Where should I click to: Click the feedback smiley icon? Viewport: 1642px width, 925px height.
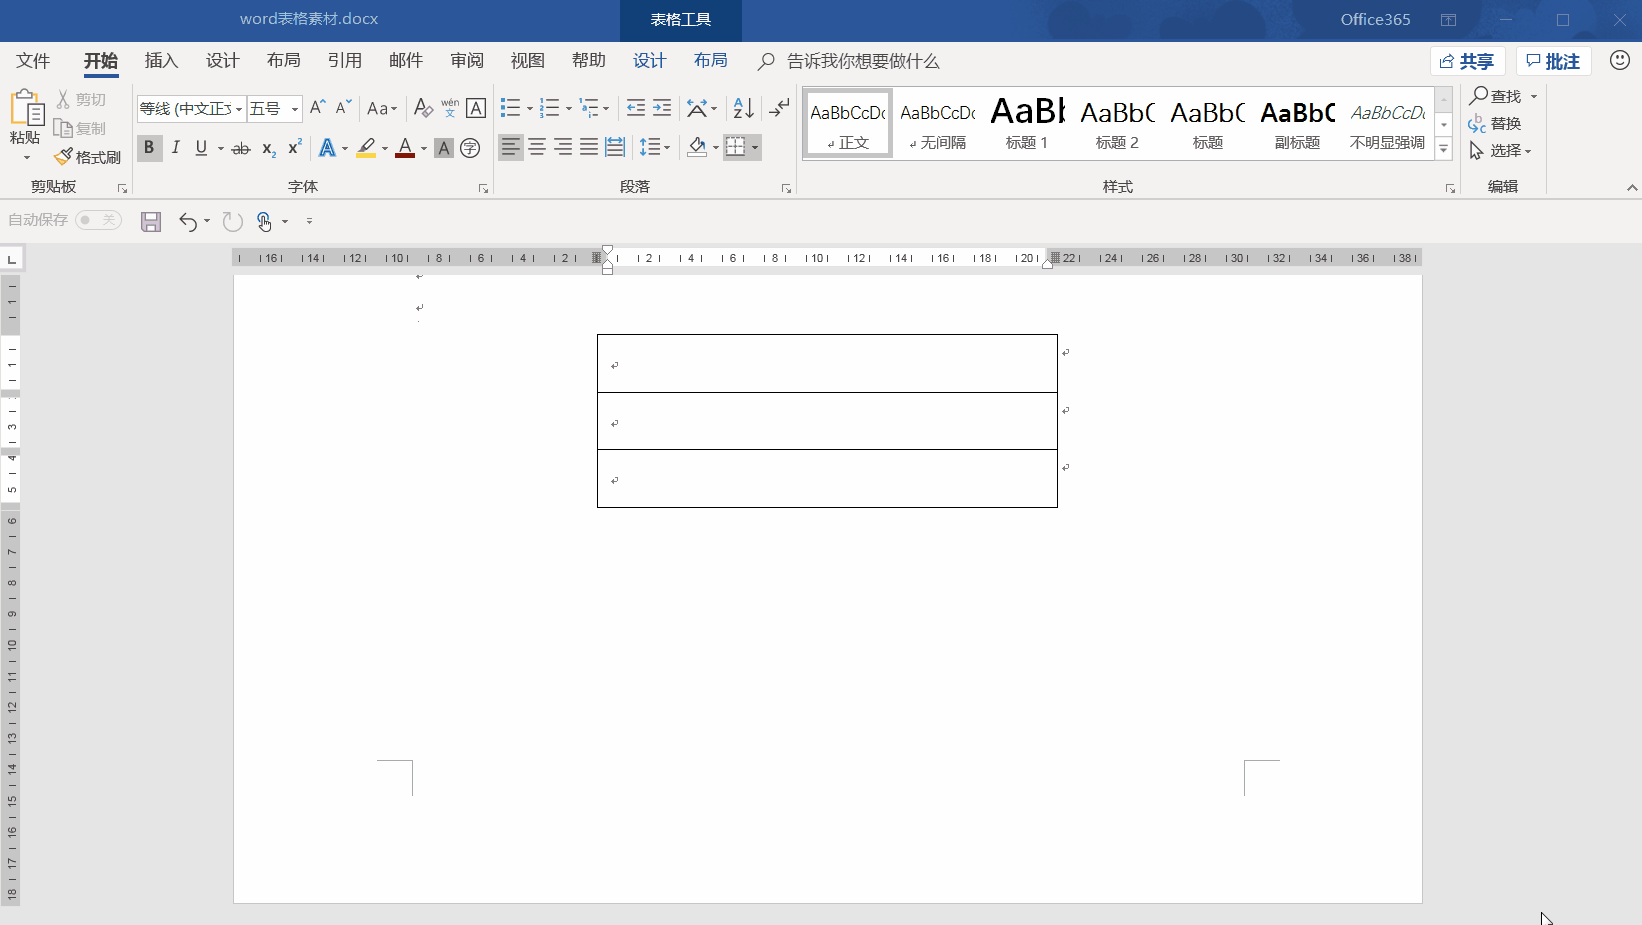tap(1620, 60)
